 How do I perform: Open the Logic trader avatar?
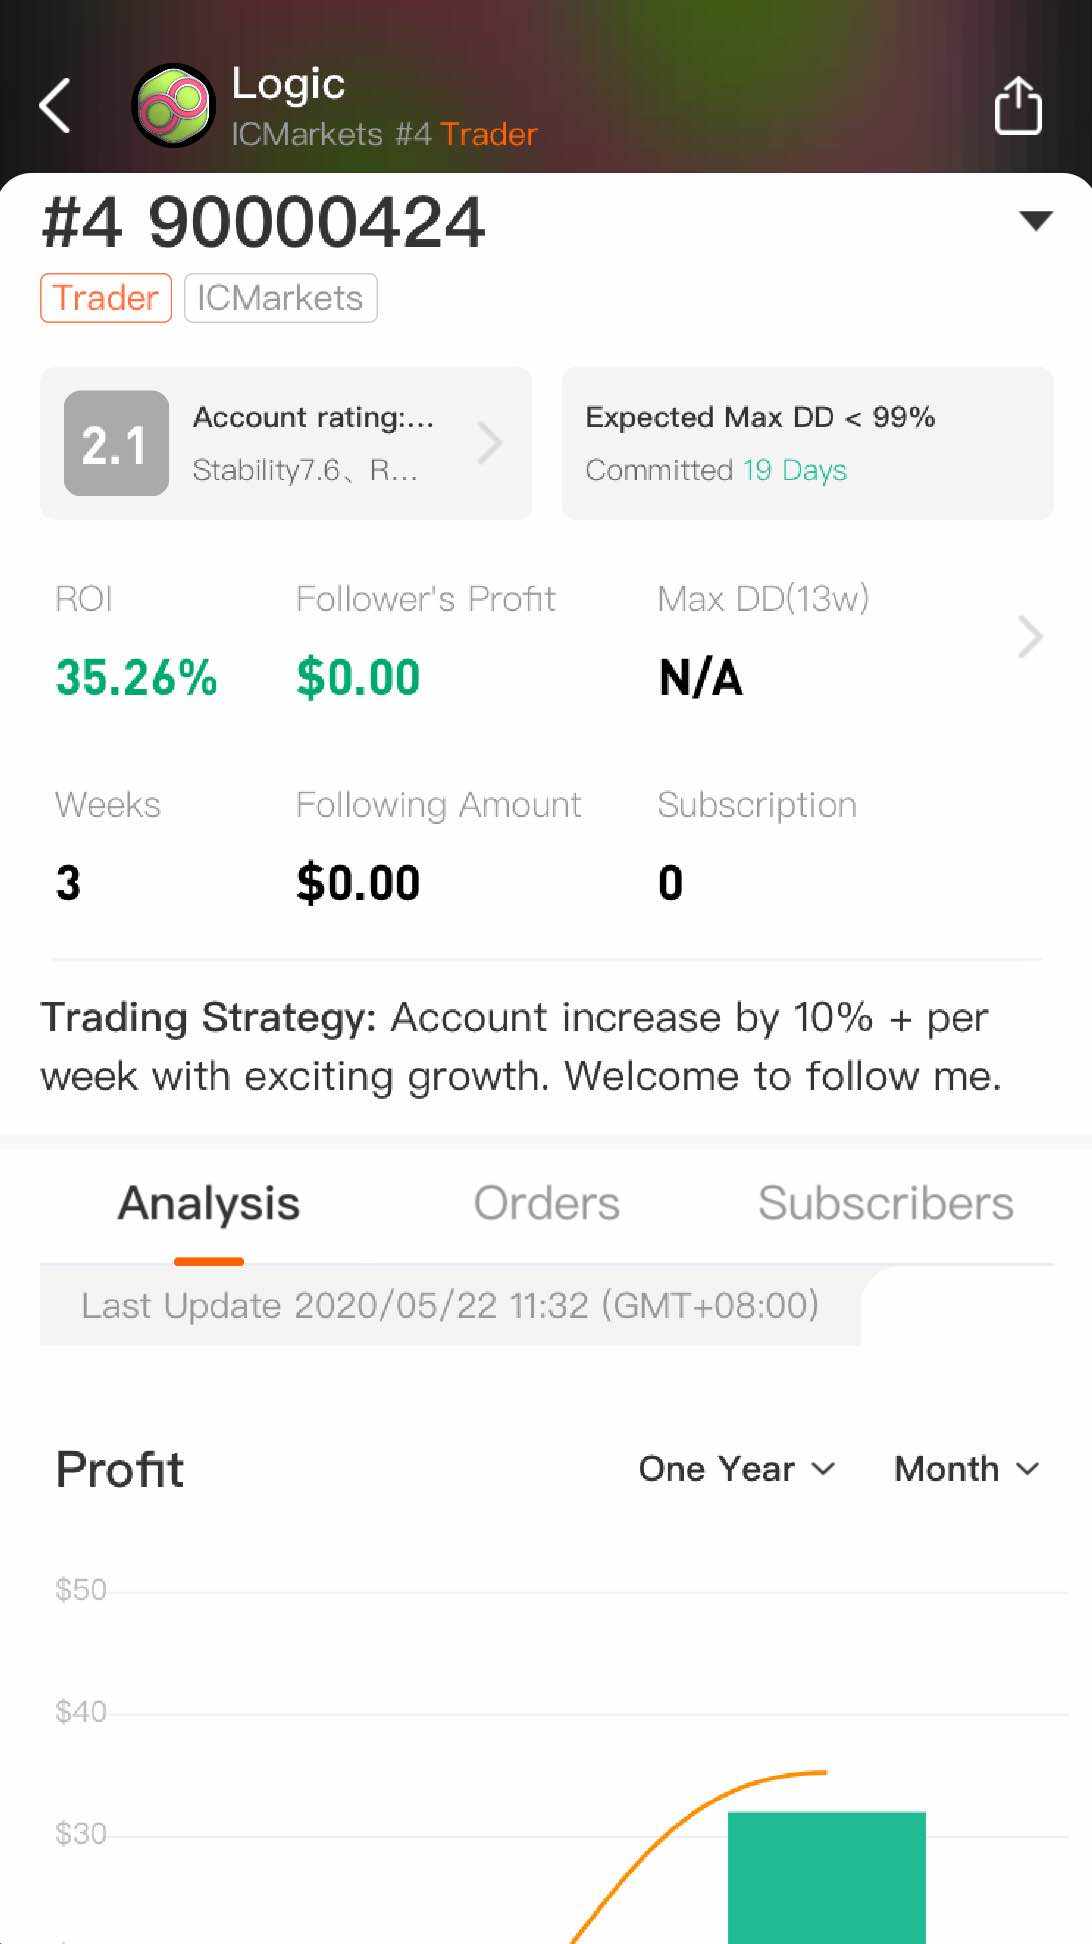(174, 105)
